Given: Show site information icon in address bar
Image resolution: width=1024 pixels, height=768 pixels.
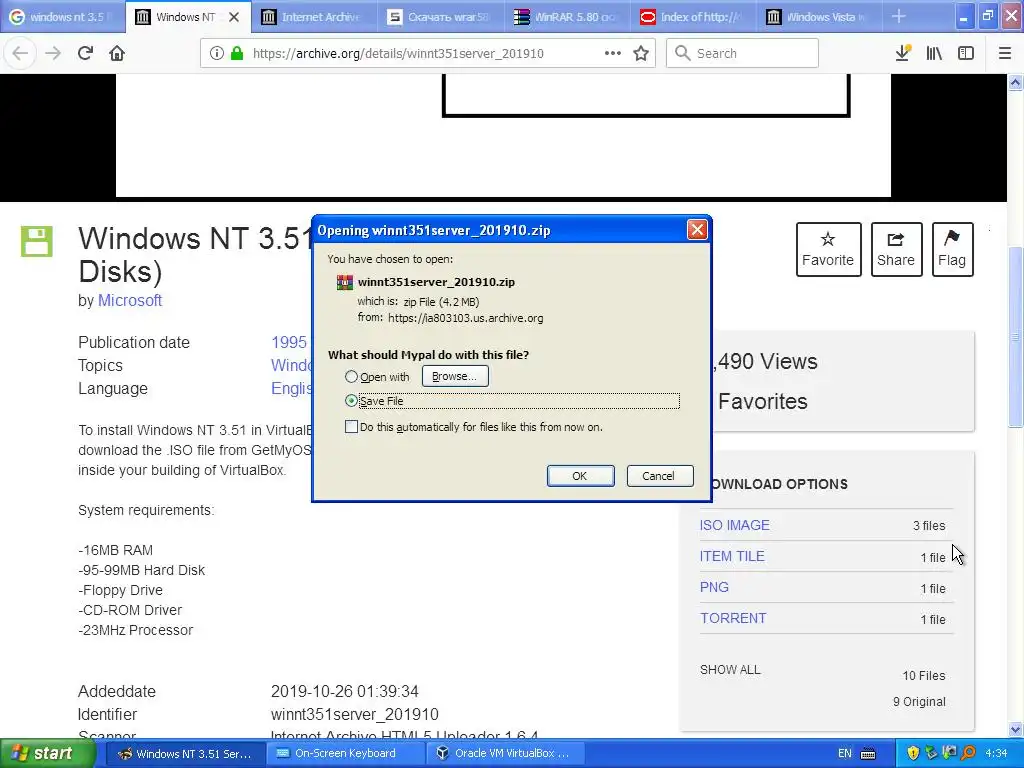Looking at the screenshot, I should [216, 53].
